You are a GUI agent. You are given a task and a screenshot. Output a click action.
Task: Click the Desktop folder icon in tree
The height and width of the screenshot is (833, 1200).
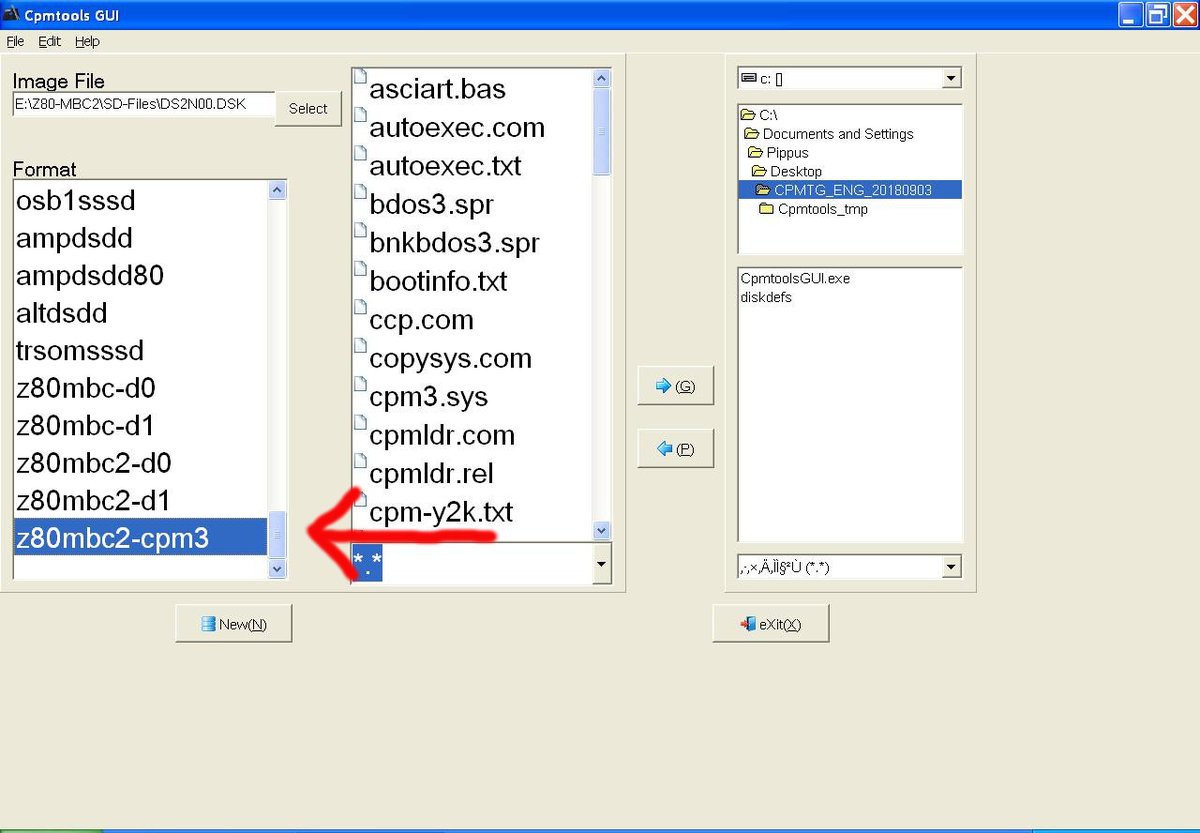[x=759, y=171]
